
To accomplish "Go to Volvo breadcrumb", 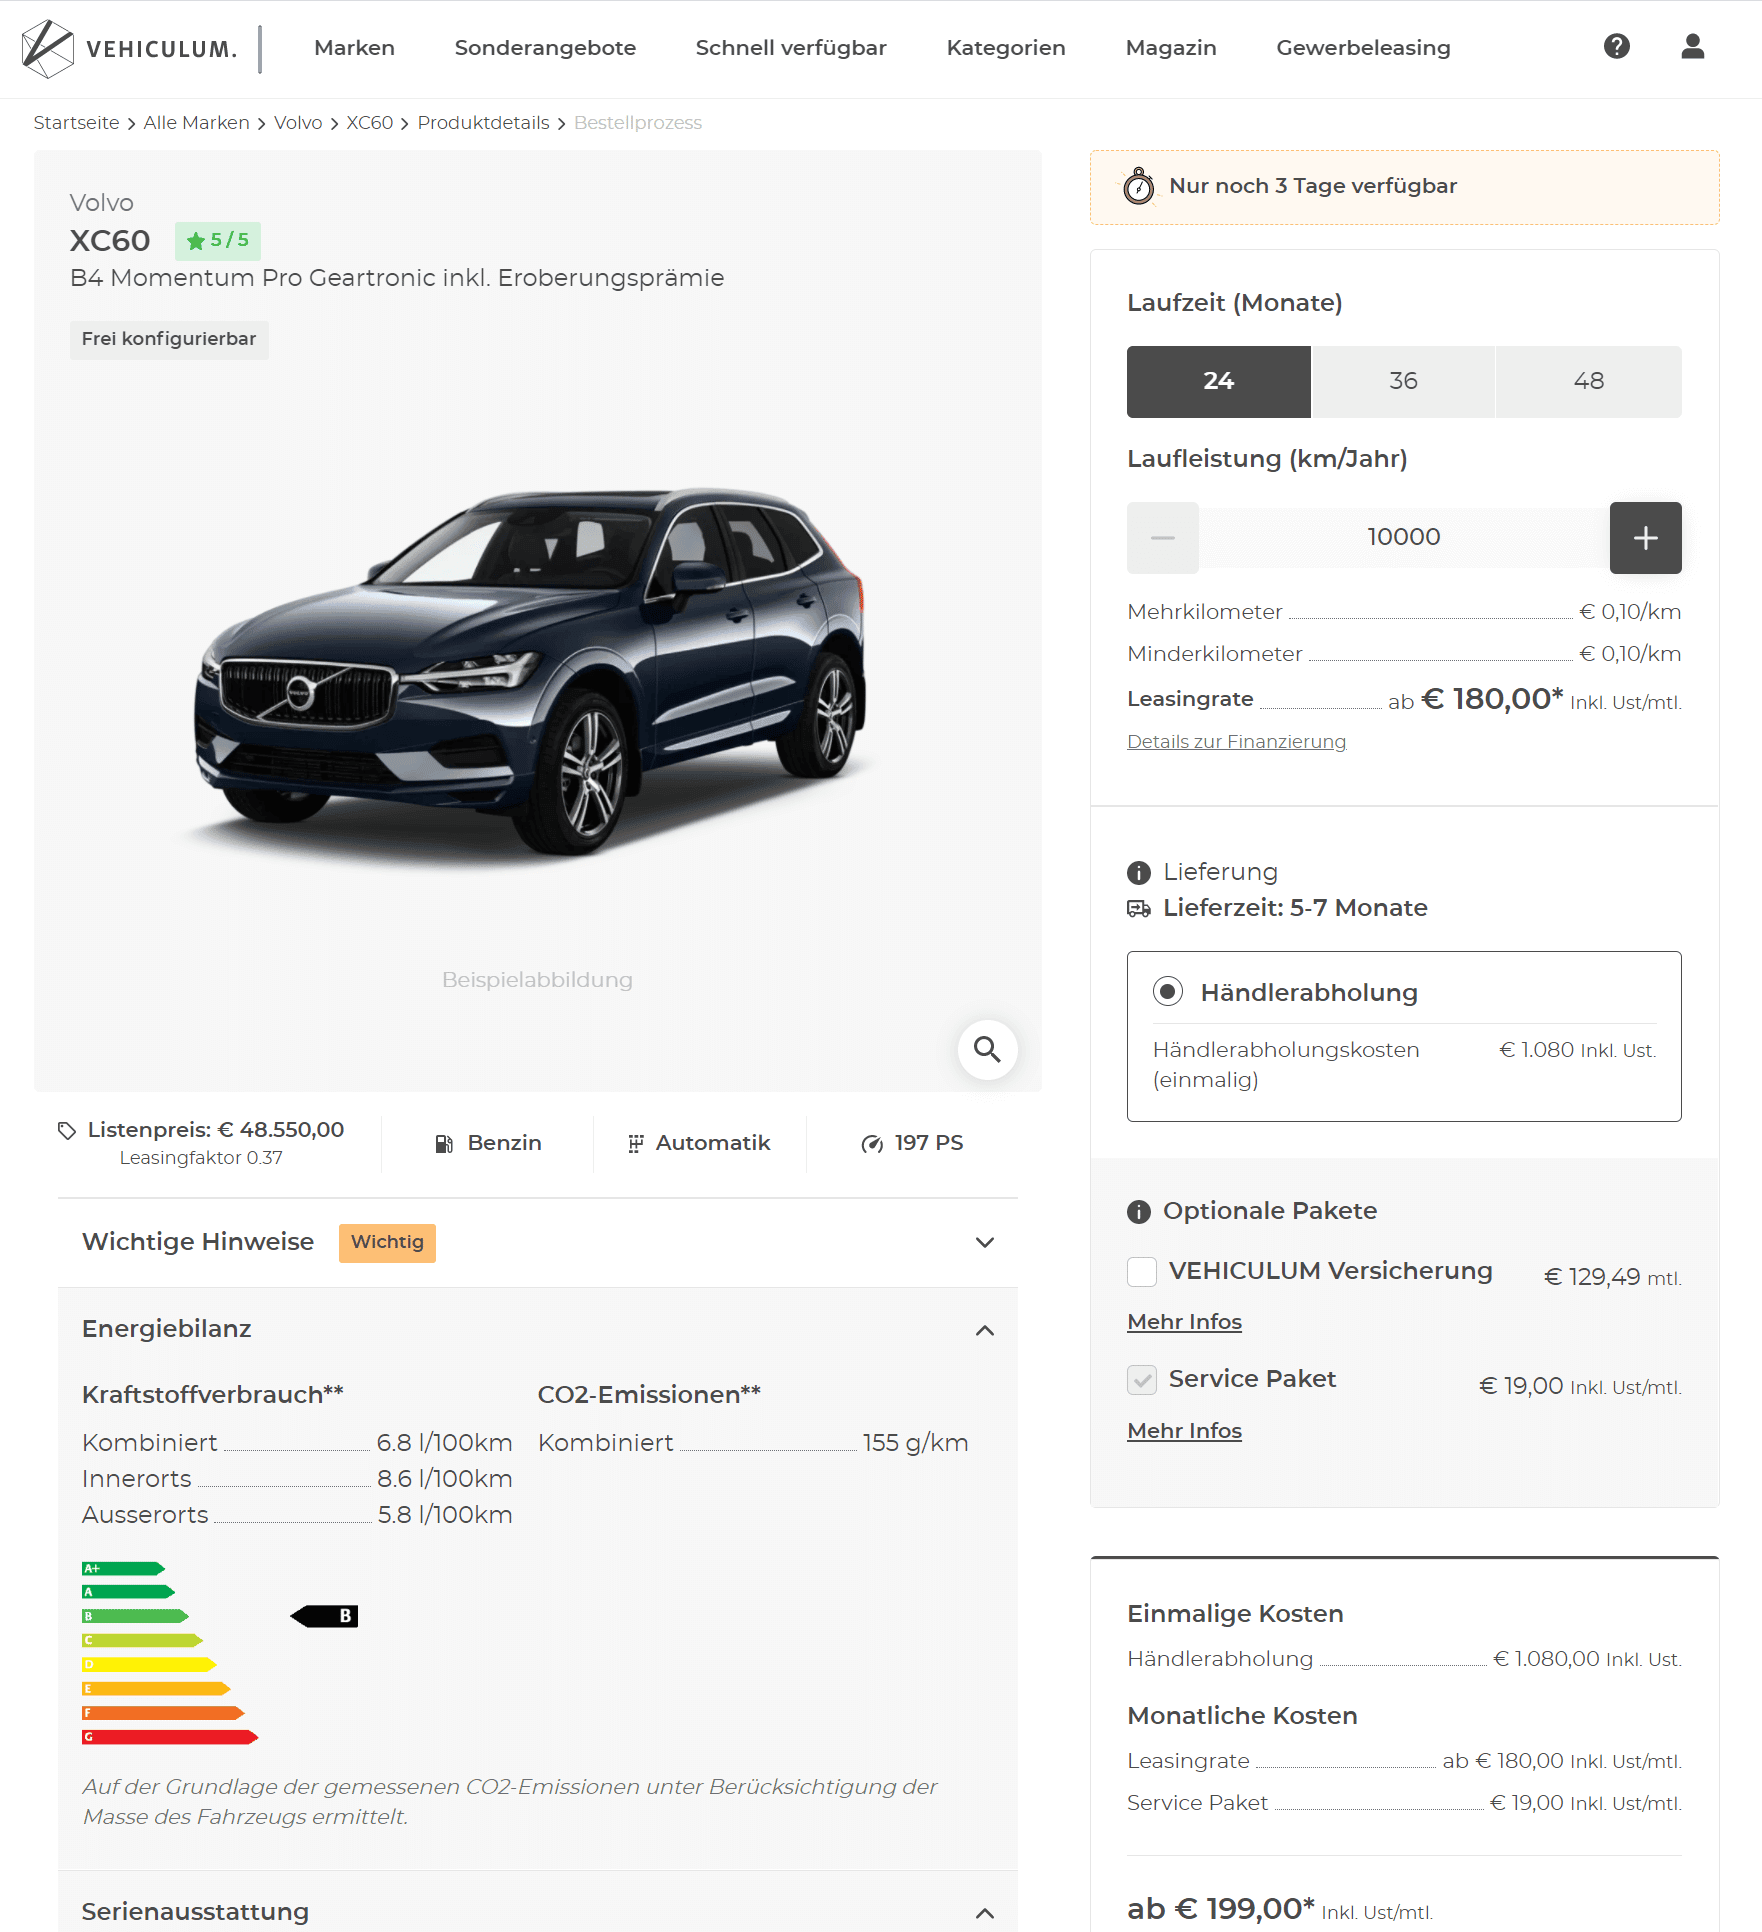I will (298, 123).
